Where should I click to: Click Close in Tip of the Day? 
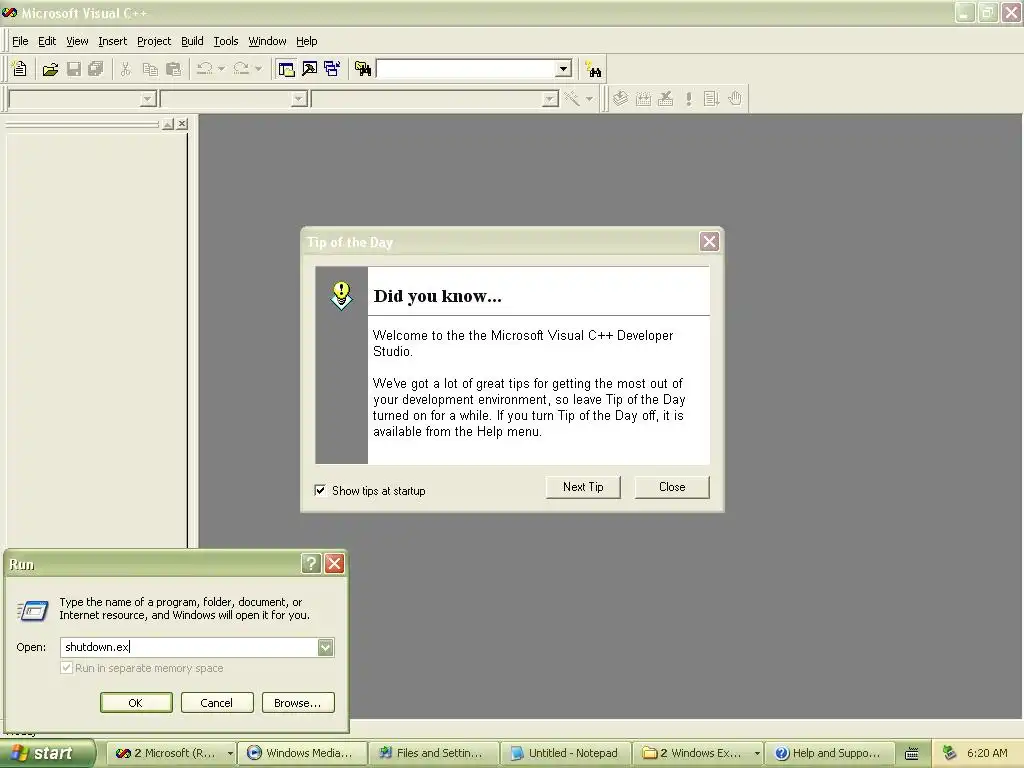tap(672, 487)
